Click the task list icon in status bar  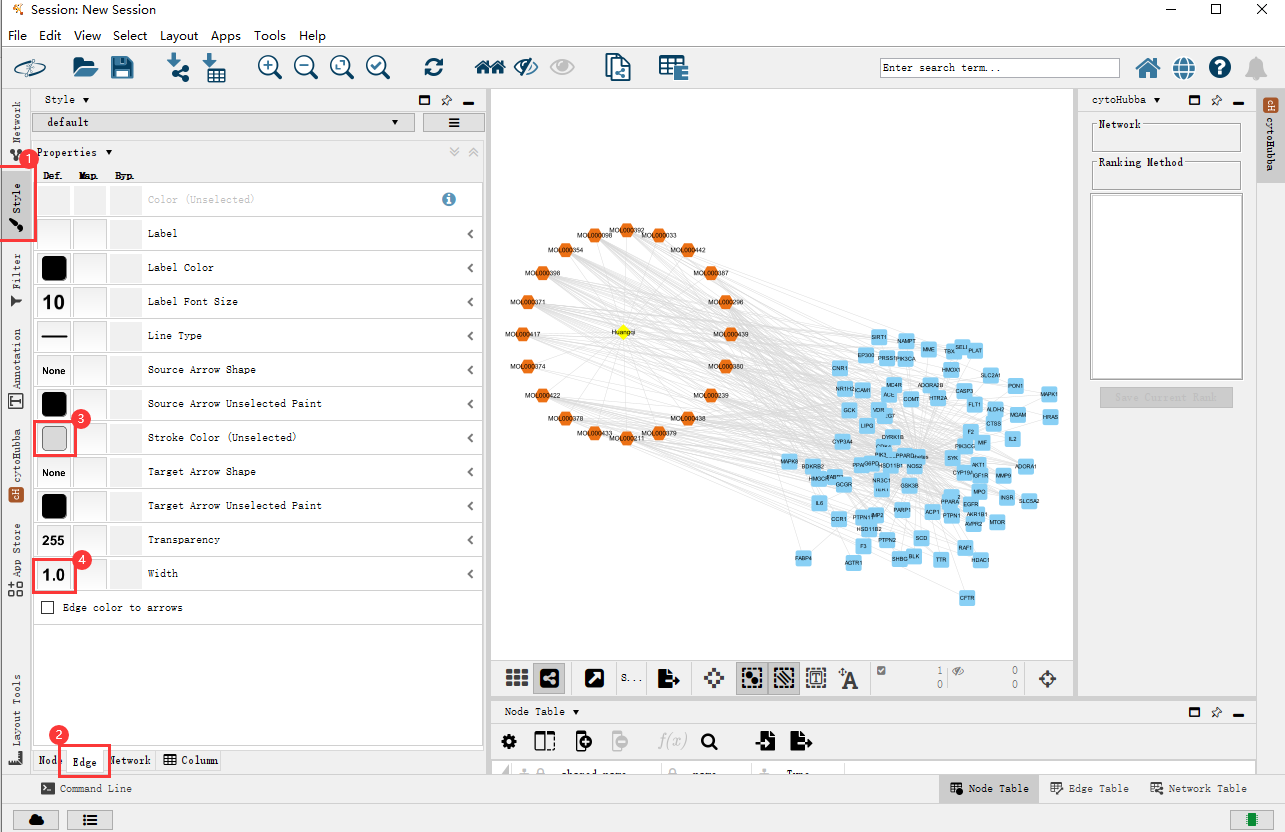pos(90,819)
